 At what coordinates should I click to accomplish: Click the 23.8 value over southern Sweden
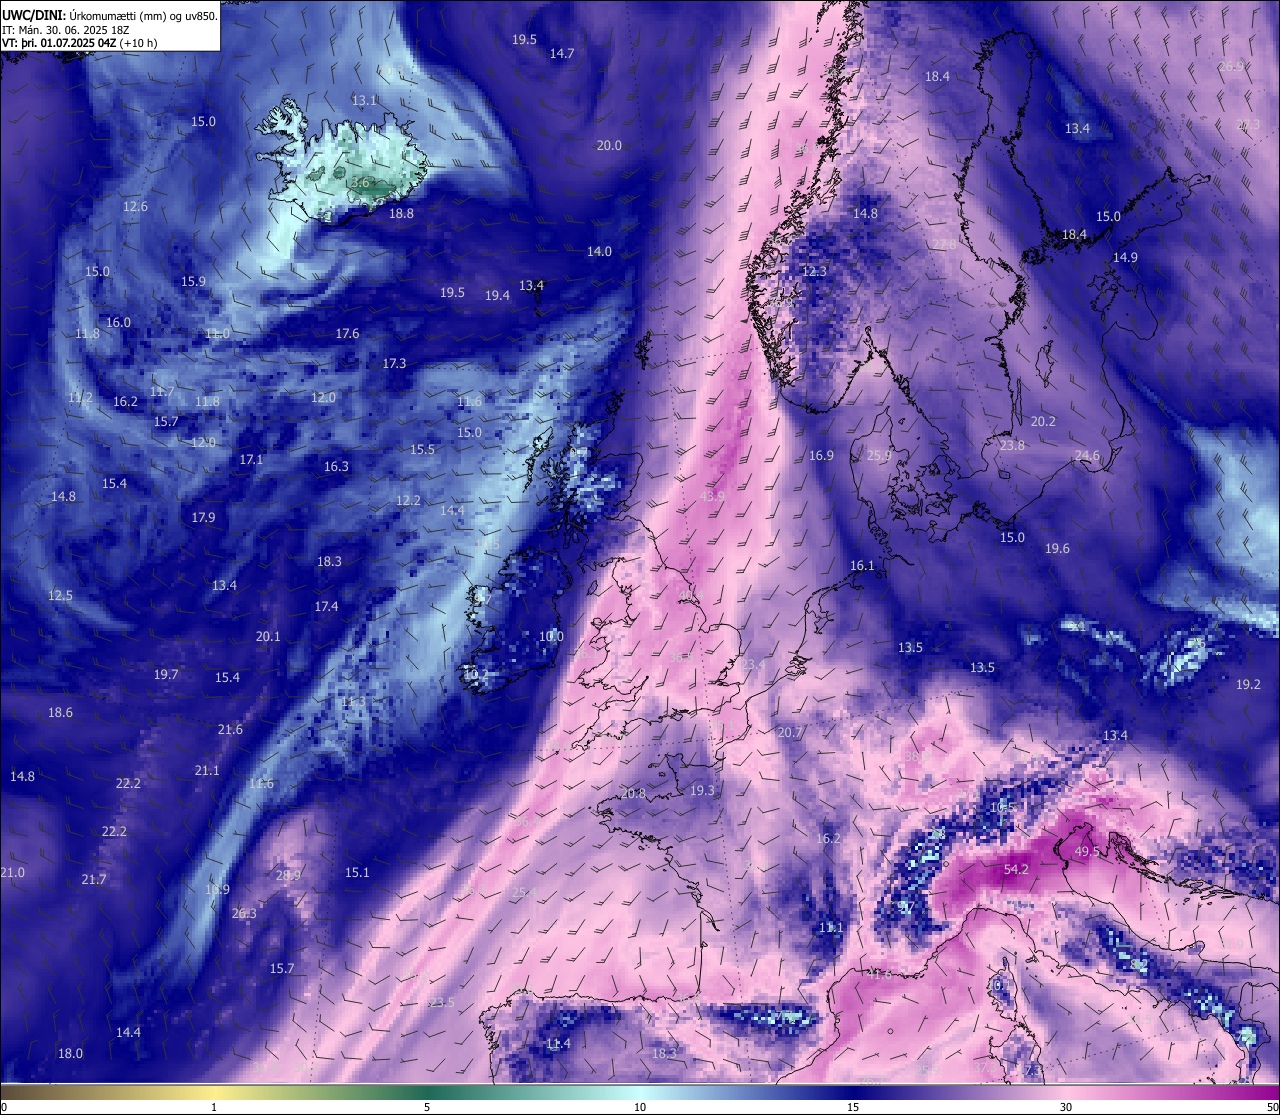pos(1012,445)
